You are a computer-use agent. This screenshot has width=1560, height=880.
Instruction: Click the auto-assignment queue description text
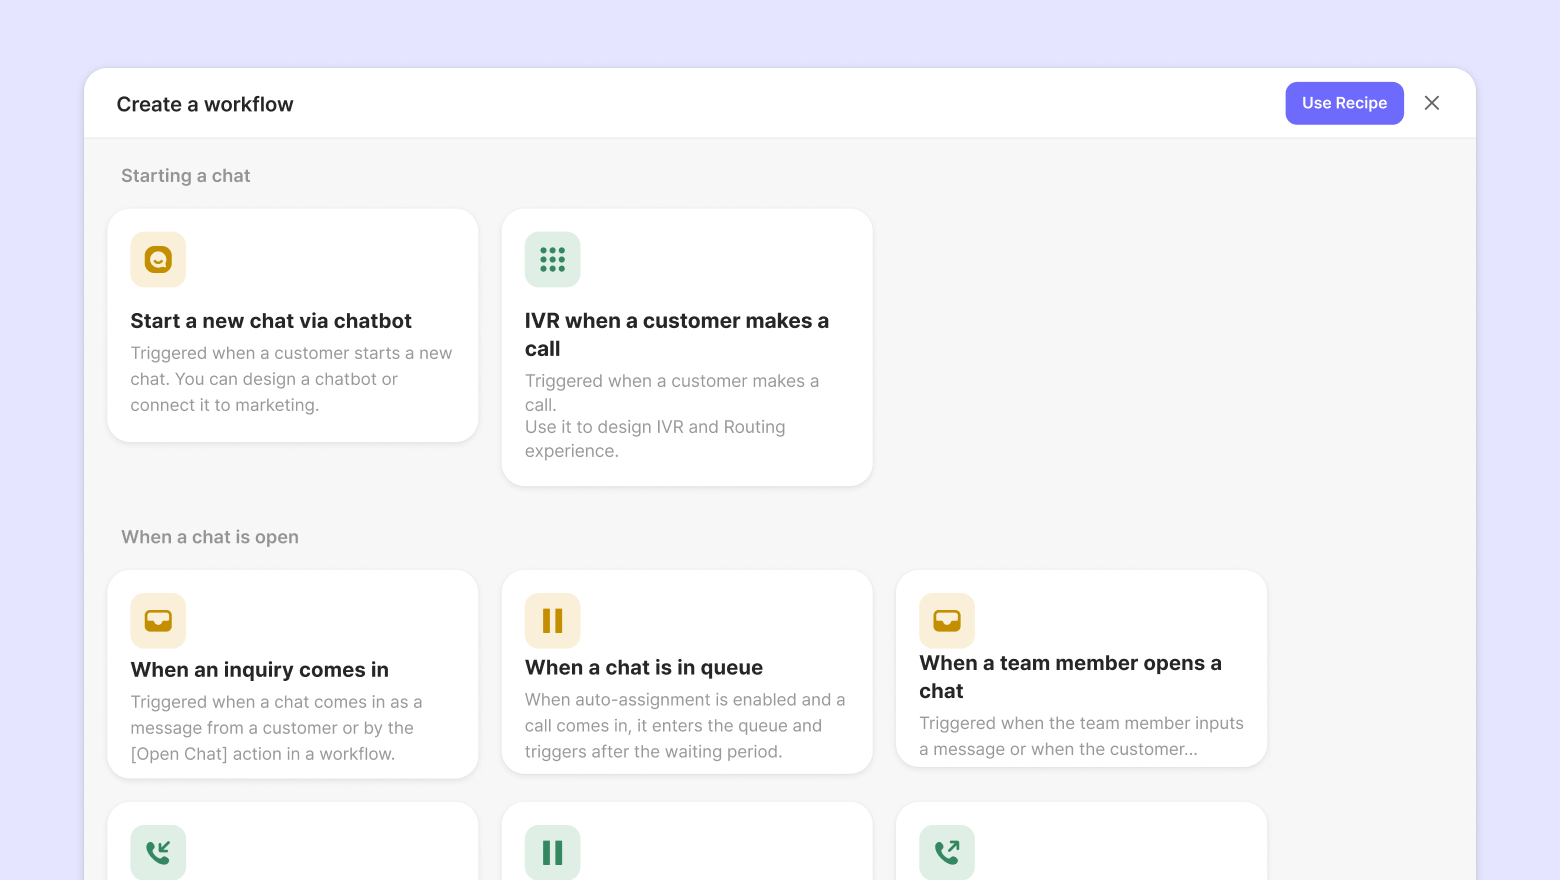tap(685, 726)
